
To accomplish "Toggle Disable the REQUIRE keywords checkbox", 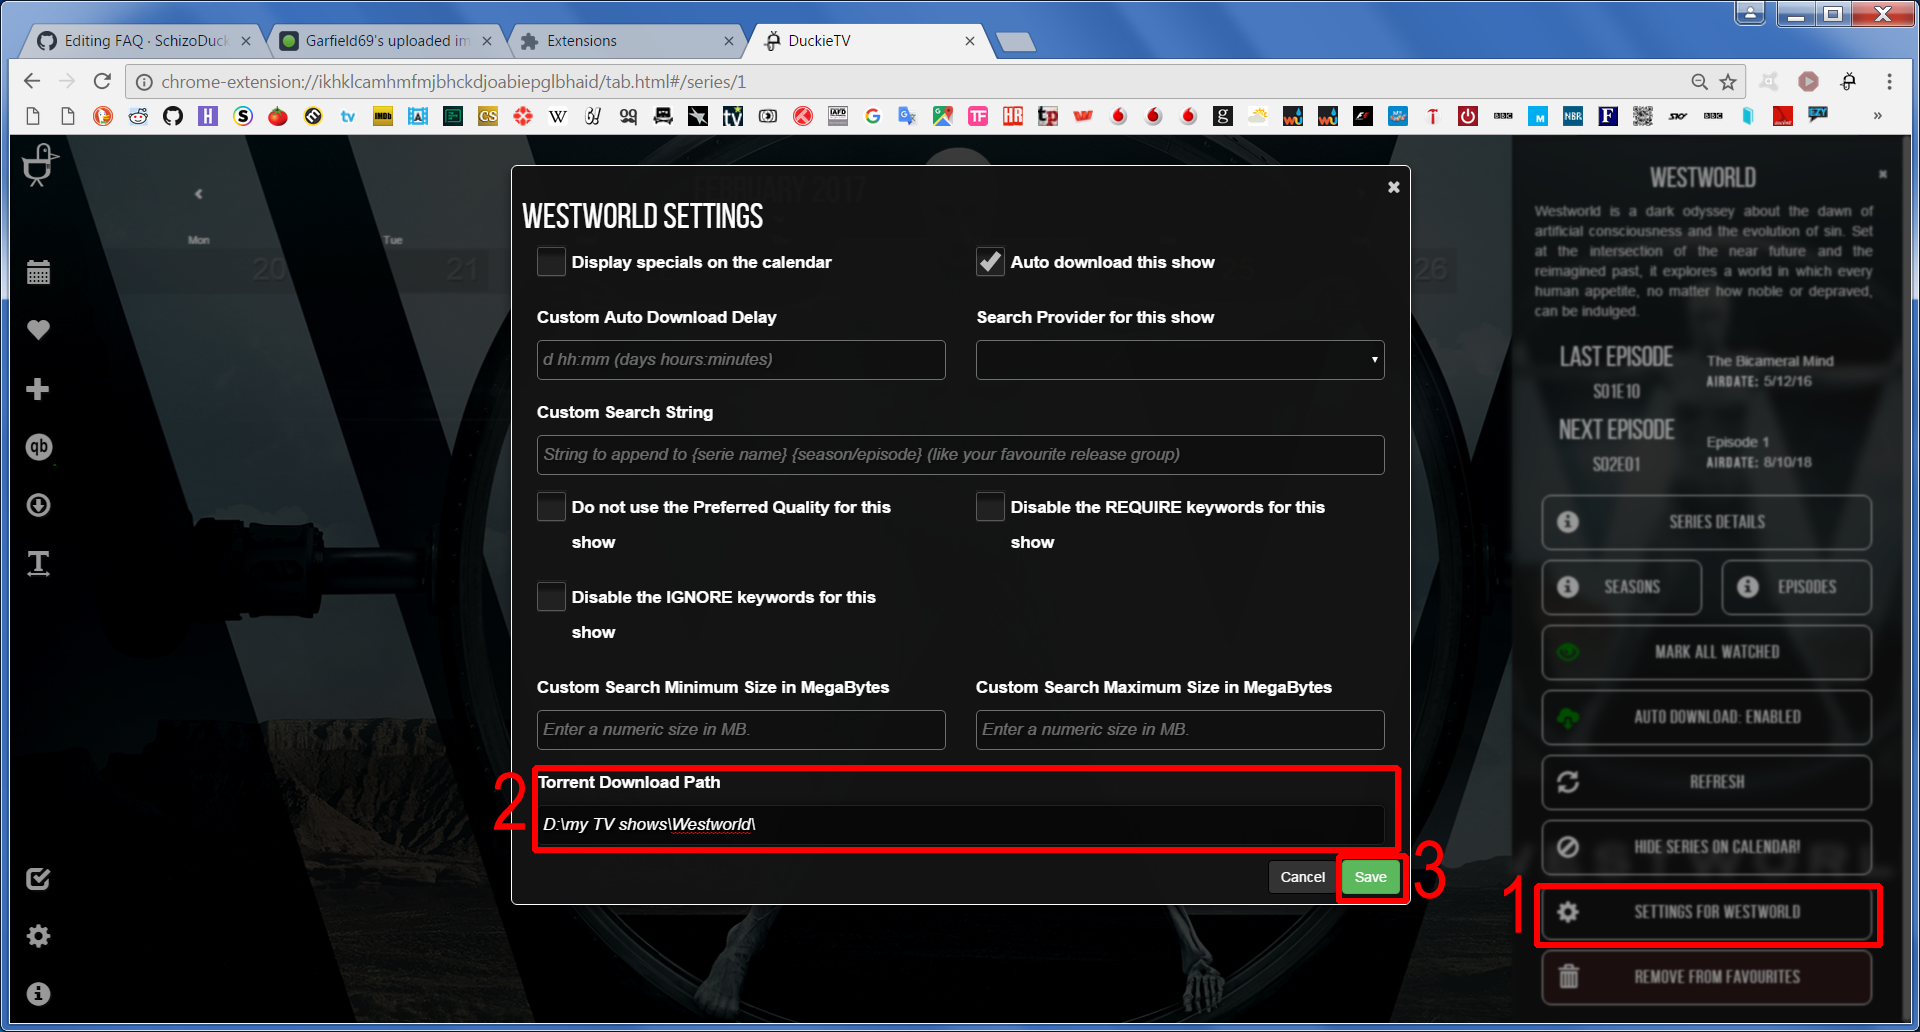I will click(x=990, y=507).
